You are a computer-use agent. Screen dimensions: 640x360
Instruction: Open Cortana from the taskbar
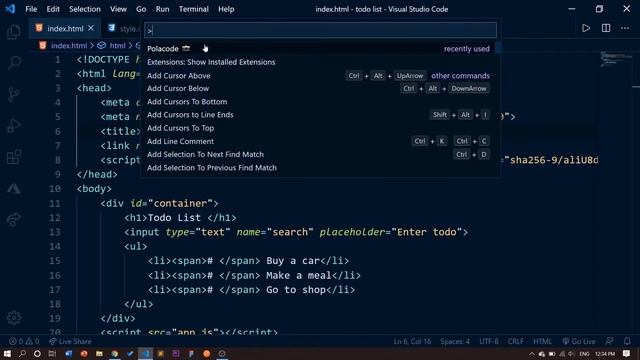[x=37, y=353]
